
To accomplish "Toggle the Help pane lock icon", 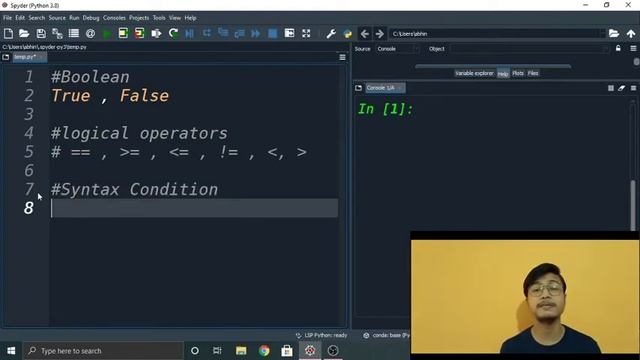I will (618, 49).
